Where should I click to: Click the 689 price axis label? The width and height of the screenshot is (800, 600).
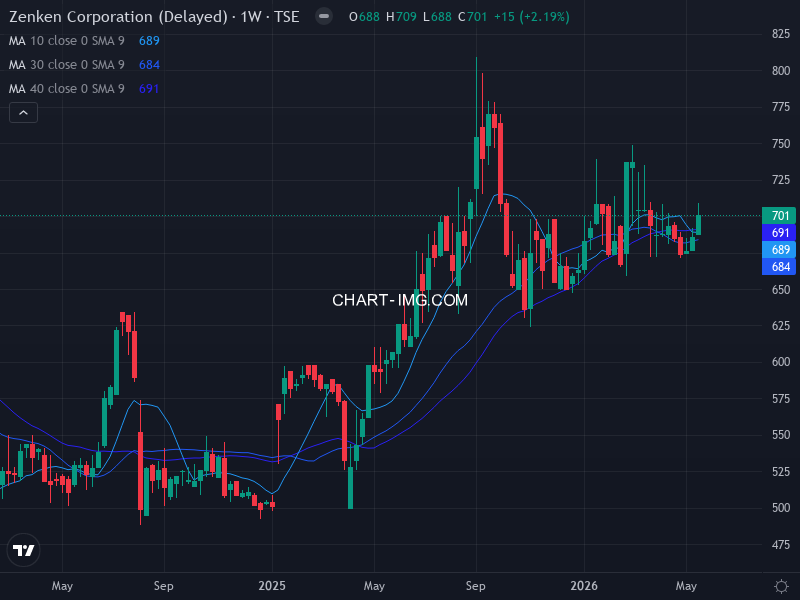pos(779,249)
